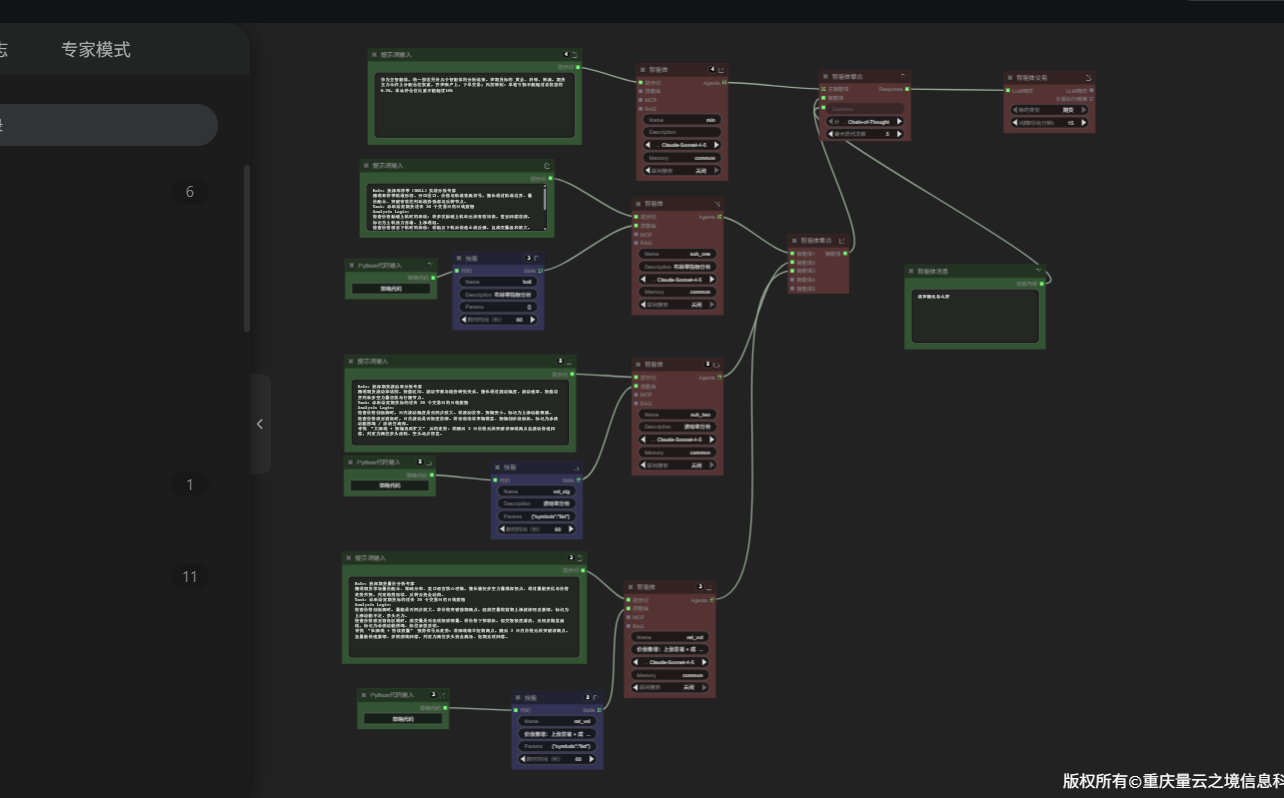Click the collapse dot on 智能体交易 node header
This screenshot has width=1284, height=798.
(x=1010, y=76)
